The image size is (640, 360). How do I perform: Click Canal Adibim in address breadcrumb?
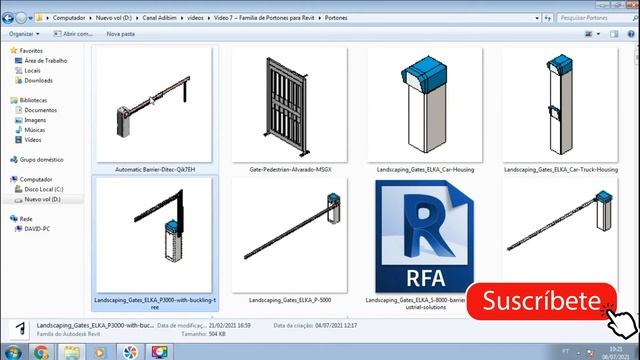pos(160,18)
